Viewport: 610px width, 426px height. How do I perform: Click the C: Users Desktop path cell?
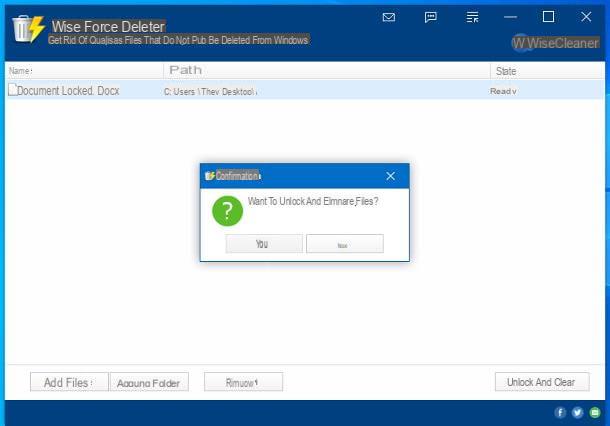(210, 92)
